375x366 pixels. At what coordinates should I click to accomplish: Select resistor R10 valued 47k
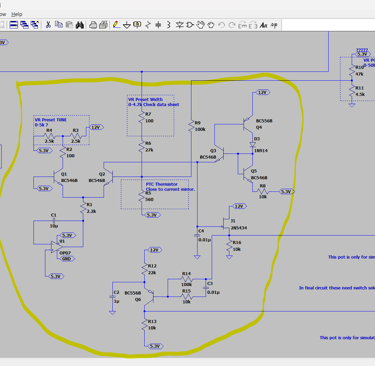click(x=352, y=71)
